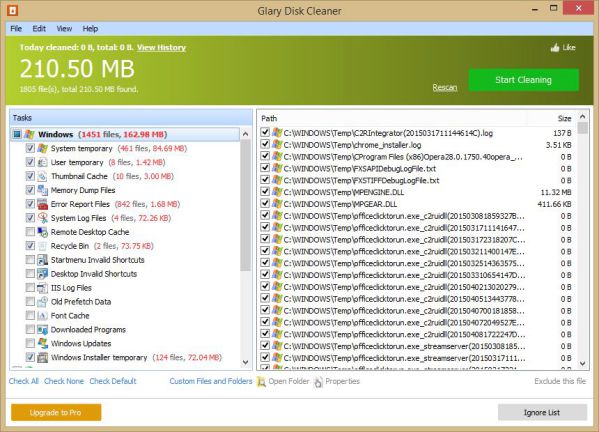Toggle Thumbnail Cache checkbox
Image resolution: width=599 pixels, height=432 pixels.
click(x=30, y=176)
